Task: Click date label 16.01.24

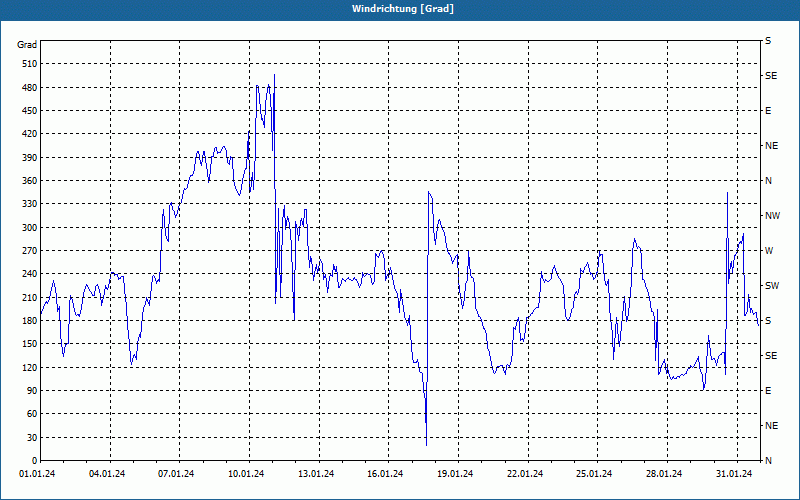Action: [385, 474]
